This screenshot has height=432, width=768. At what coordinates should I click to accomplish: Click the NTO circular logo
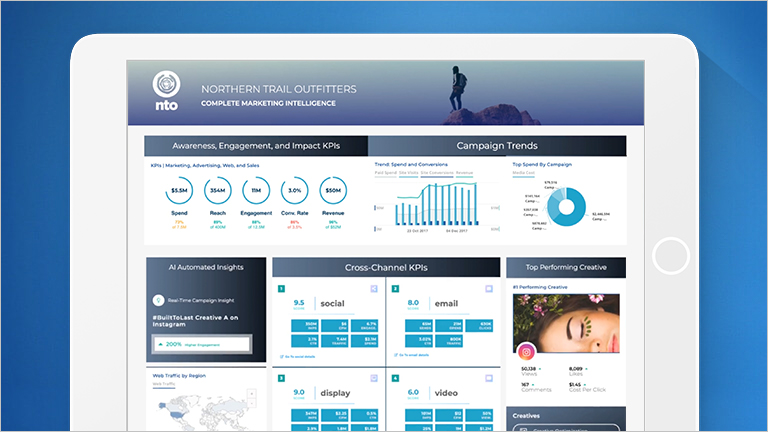click(x=167, y=84)
